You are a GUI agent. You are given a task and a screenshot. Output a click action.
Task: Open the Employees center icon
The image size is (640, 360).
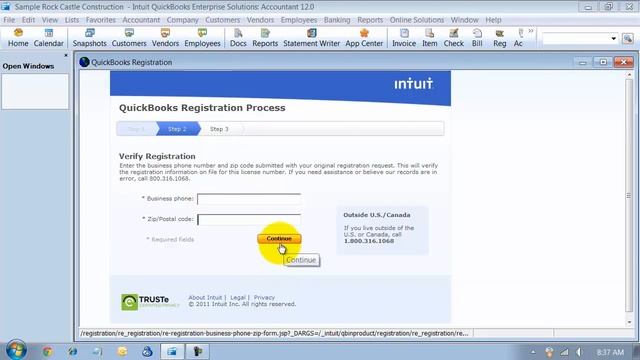pos(202,38)
